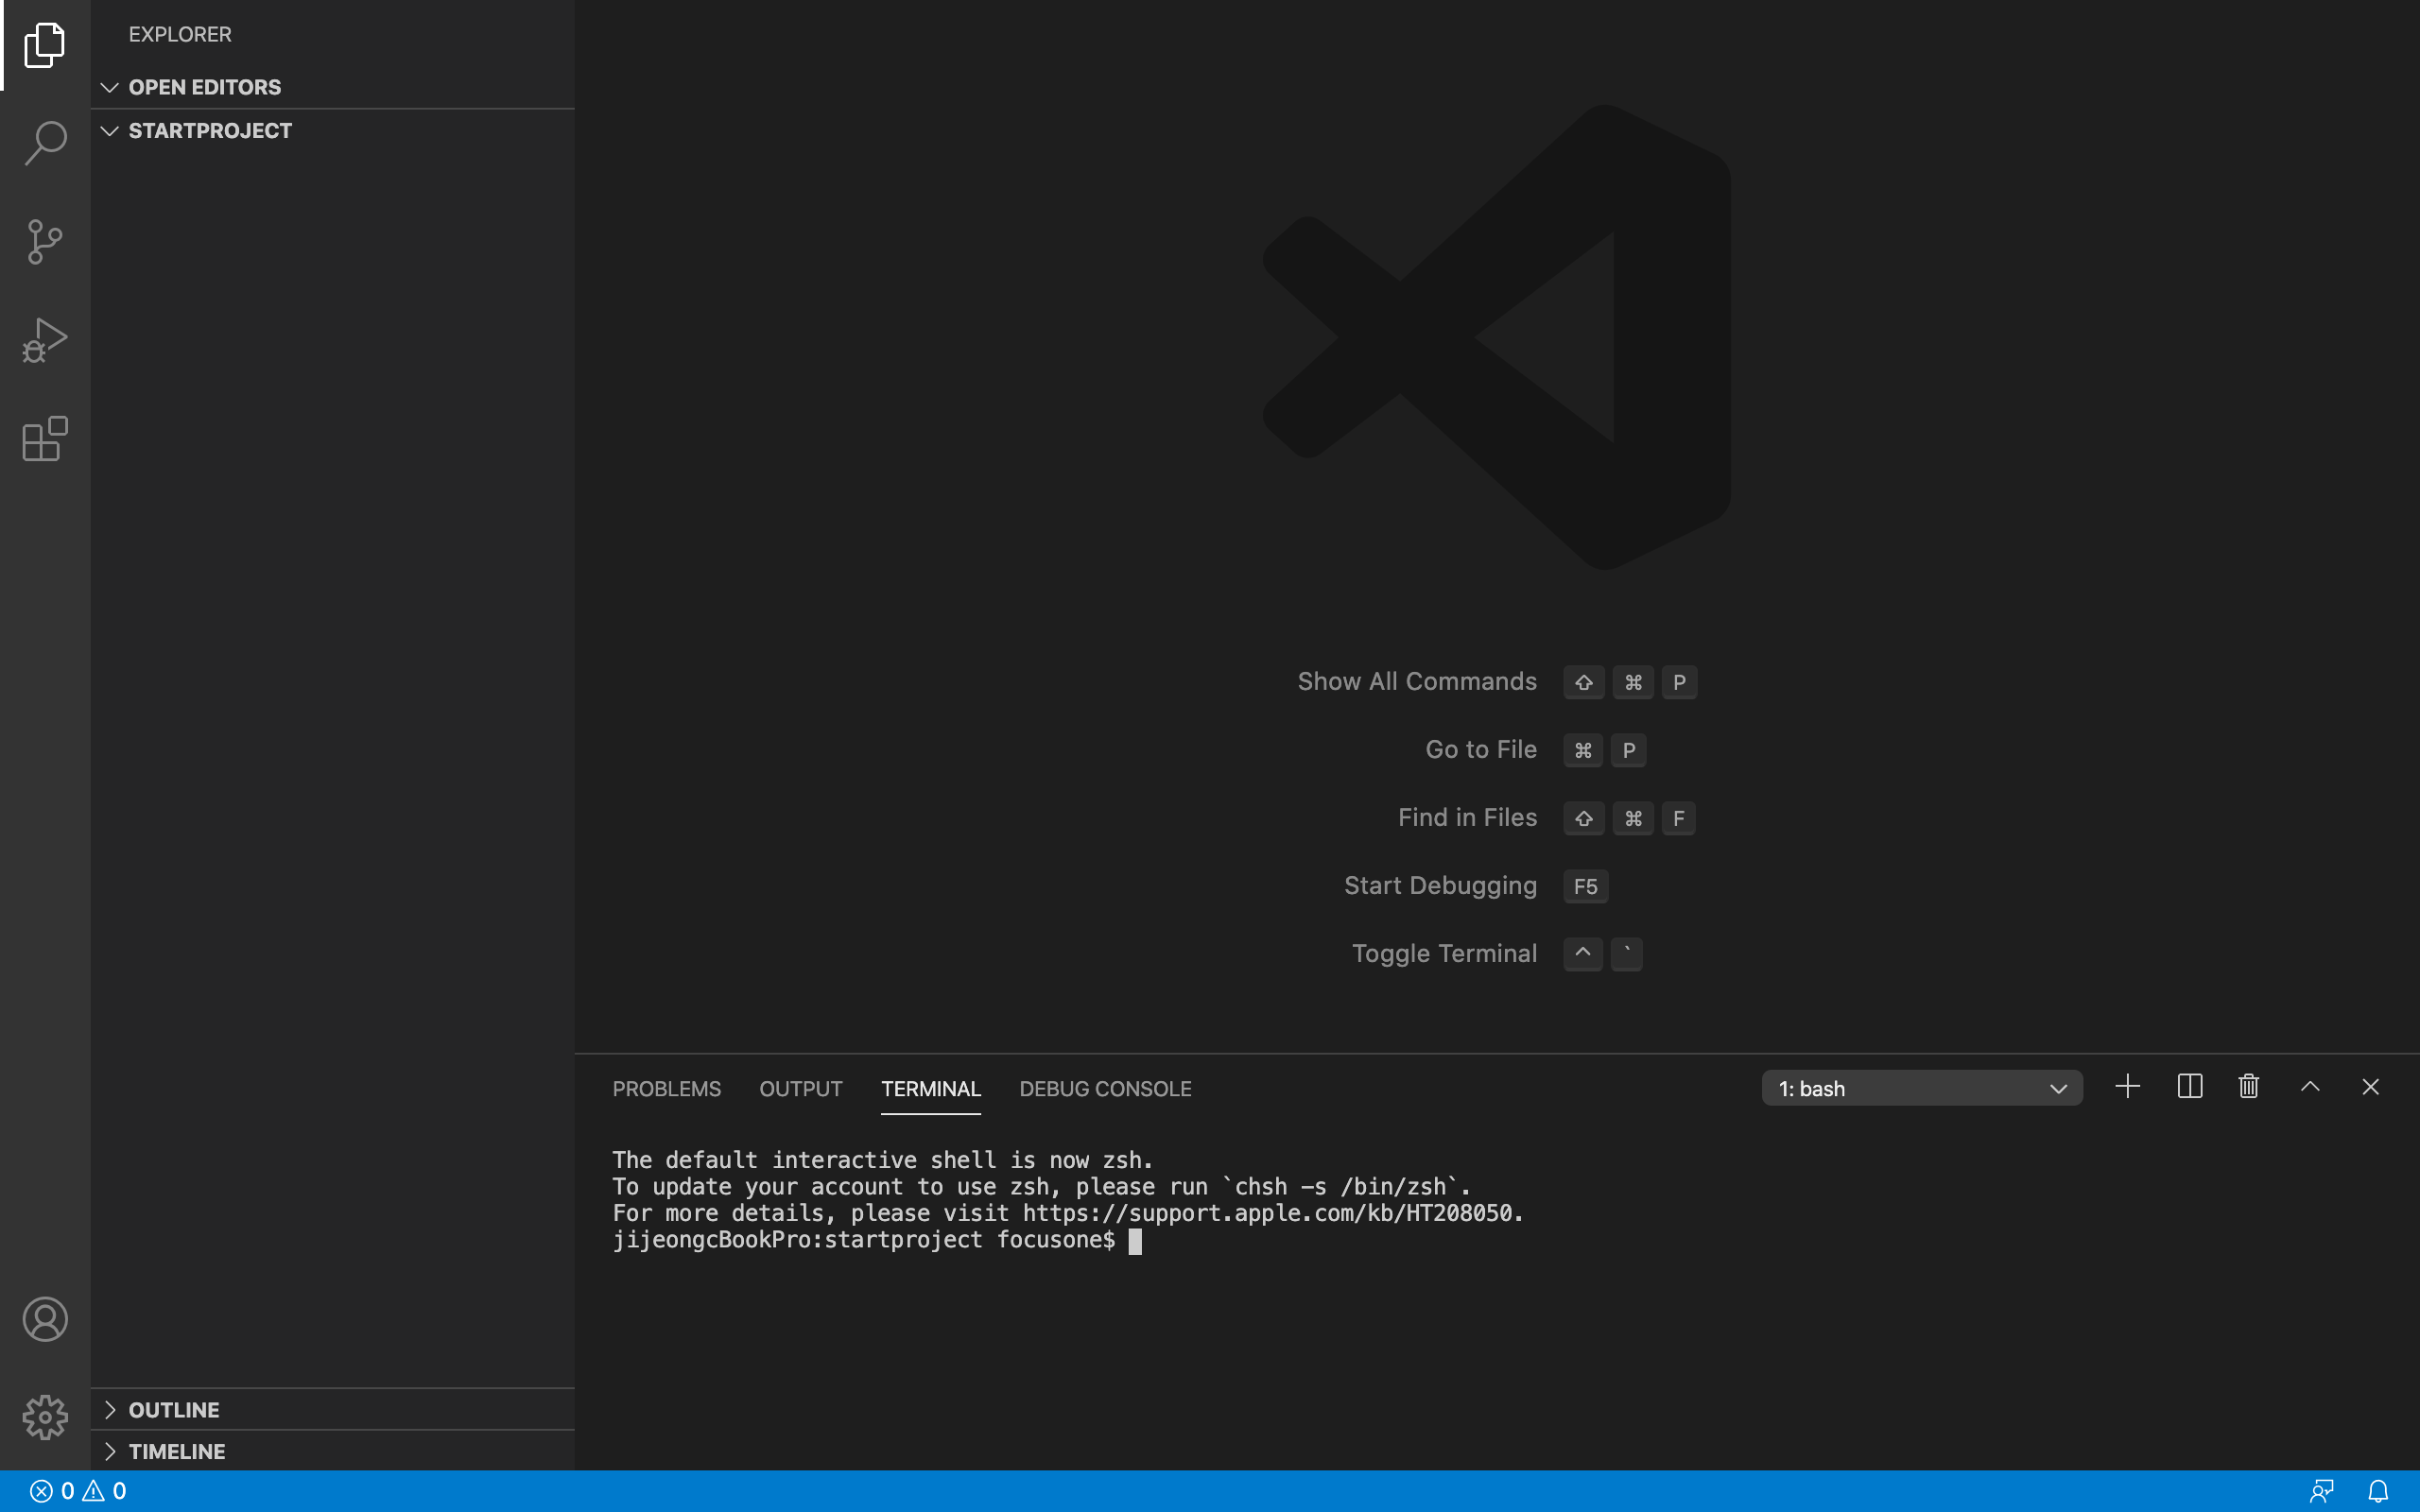Click the feedback icon in status bar
The image size is (2420, 1512).
(2322, 1491)
